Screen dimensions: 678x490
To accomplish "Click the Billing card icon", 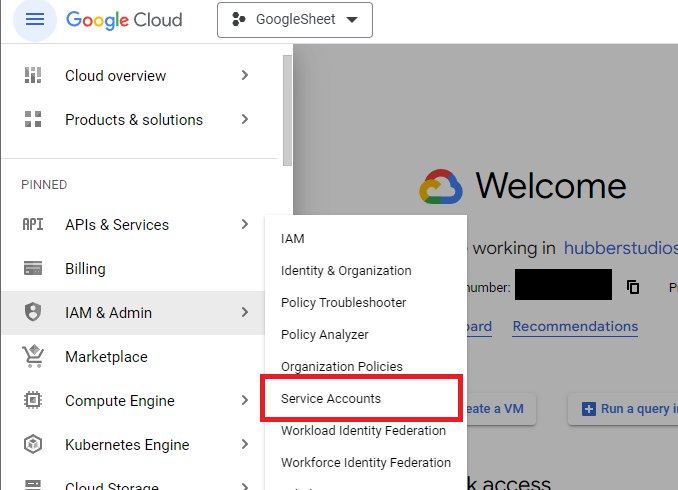I will click(33, 269).
